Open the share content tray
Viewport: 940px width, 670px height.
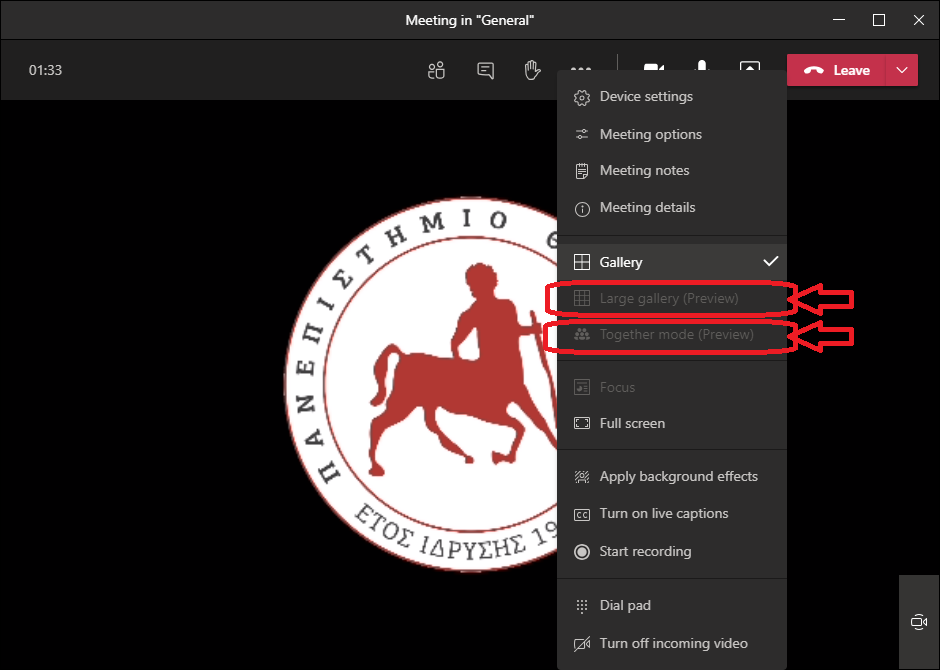(x=750, y=65)
